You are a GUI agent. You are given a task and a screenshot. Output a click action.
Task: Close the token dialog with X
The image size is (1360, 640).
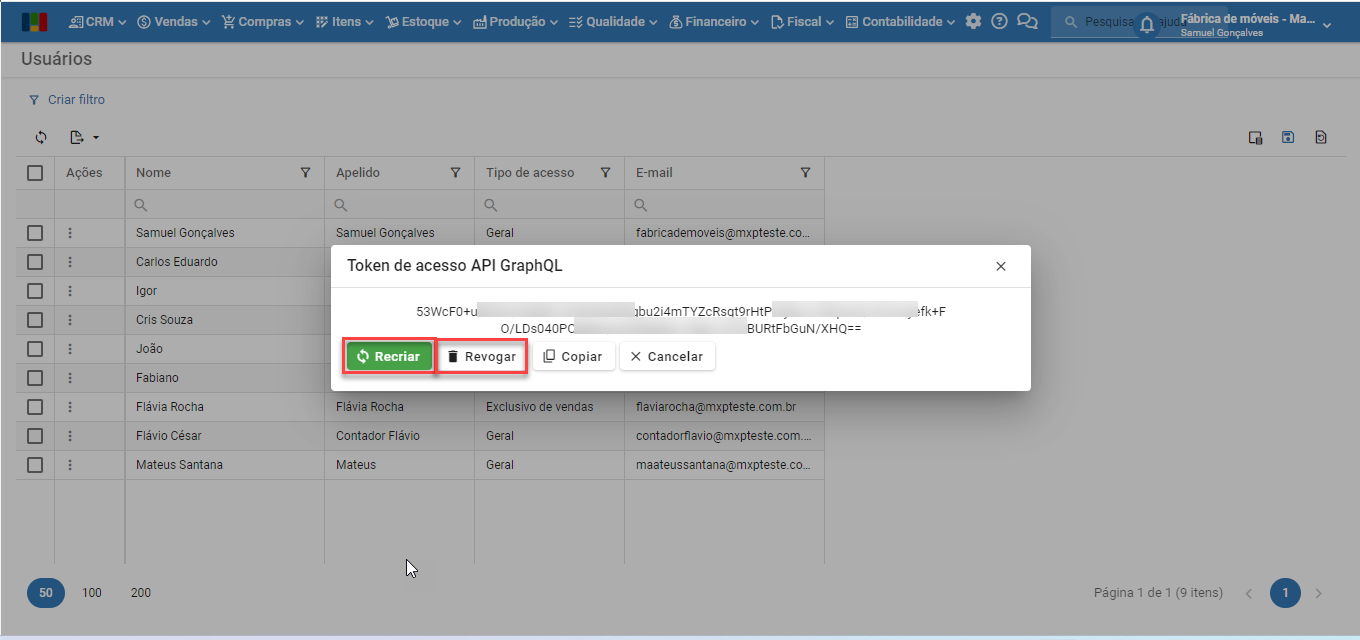[1001, 266]
